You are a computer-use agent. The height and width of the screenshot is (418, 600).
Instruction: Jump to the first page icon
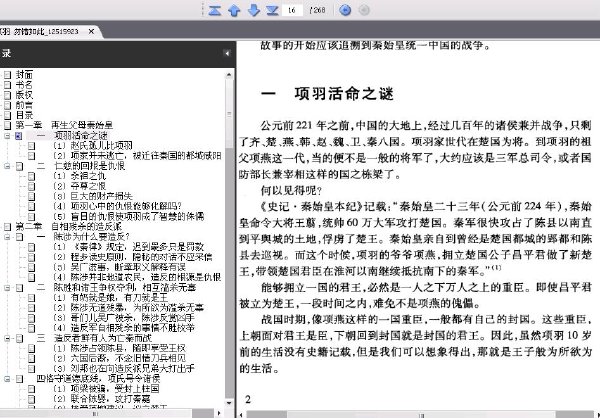[x=215, y=10]
